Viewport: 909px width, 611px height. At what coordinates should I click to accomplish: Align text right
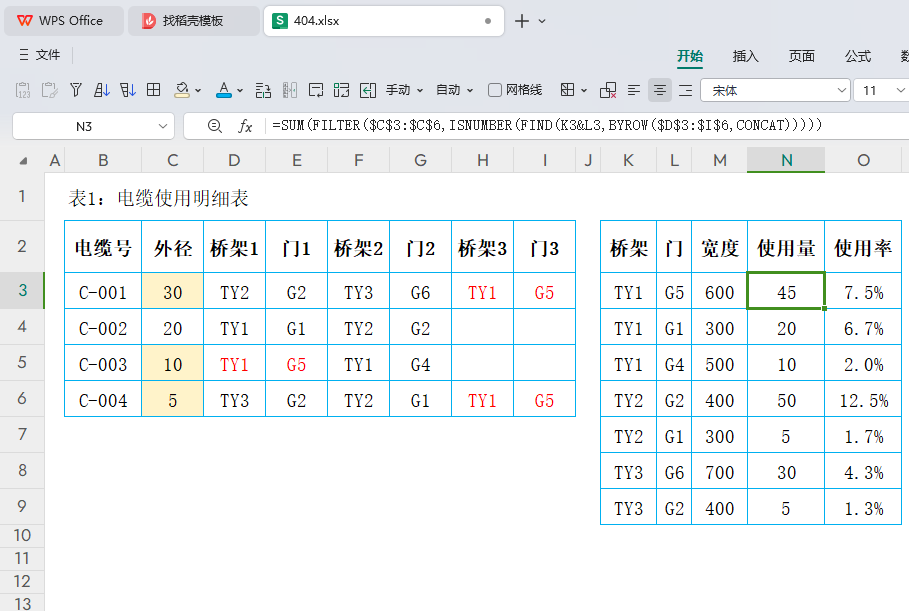(x=686, y=90)
